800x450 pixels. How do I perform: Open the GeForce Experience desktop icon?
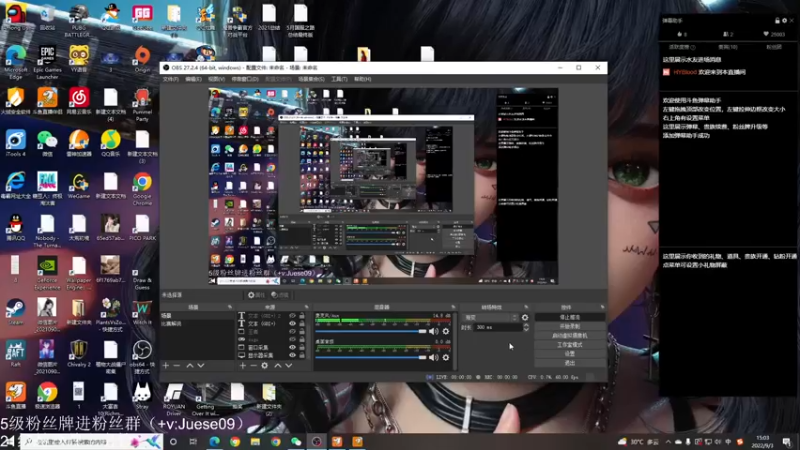tap(47, 272)
